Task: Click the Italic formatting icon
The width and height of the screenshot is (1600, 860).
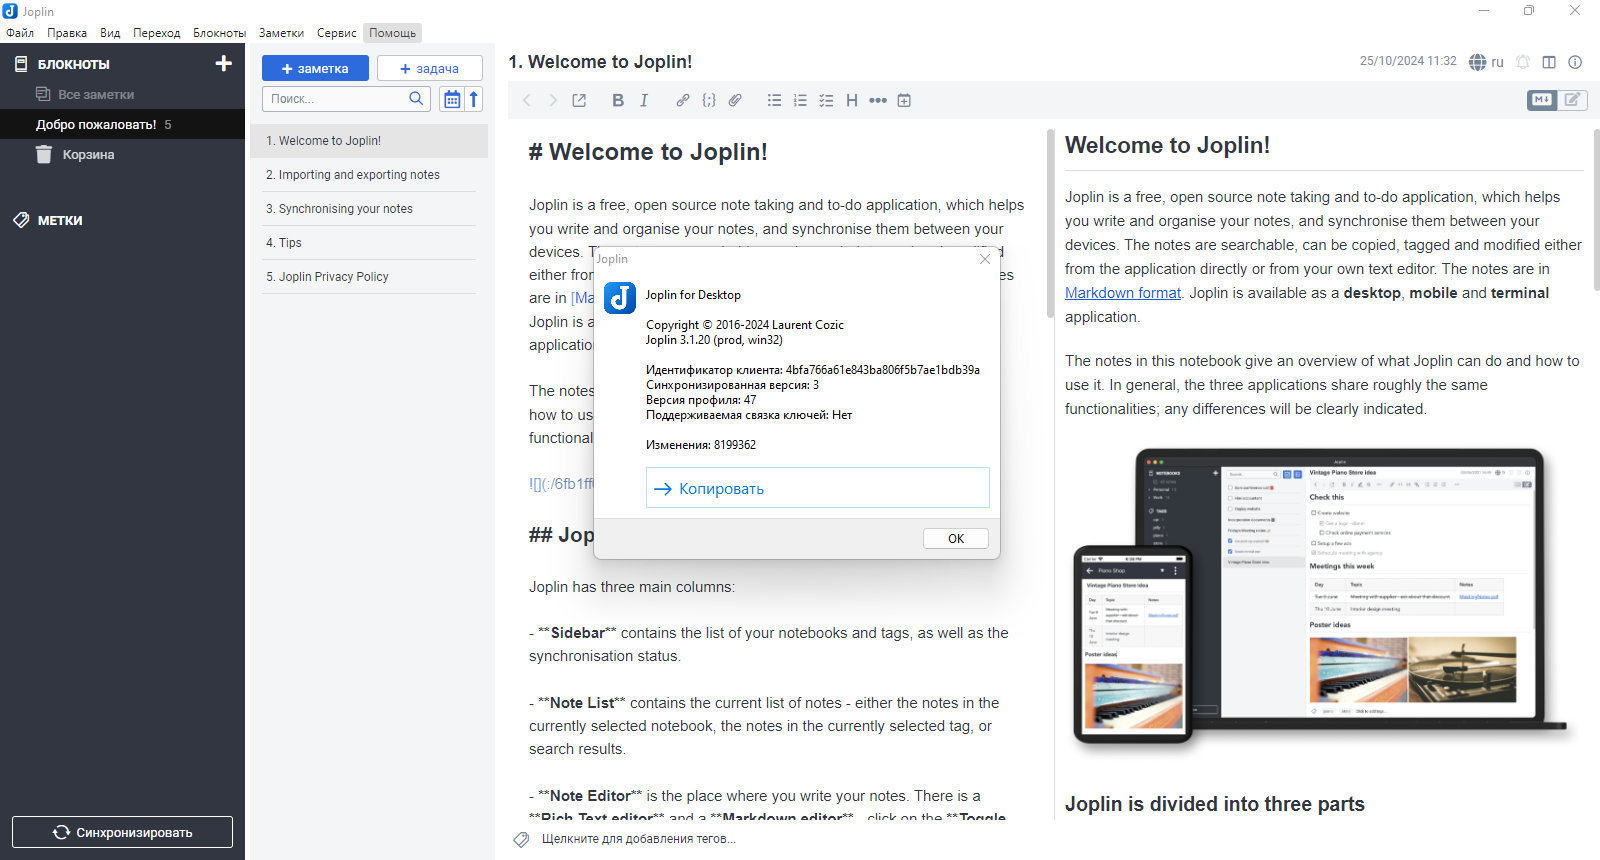Action: pos(644,100)
